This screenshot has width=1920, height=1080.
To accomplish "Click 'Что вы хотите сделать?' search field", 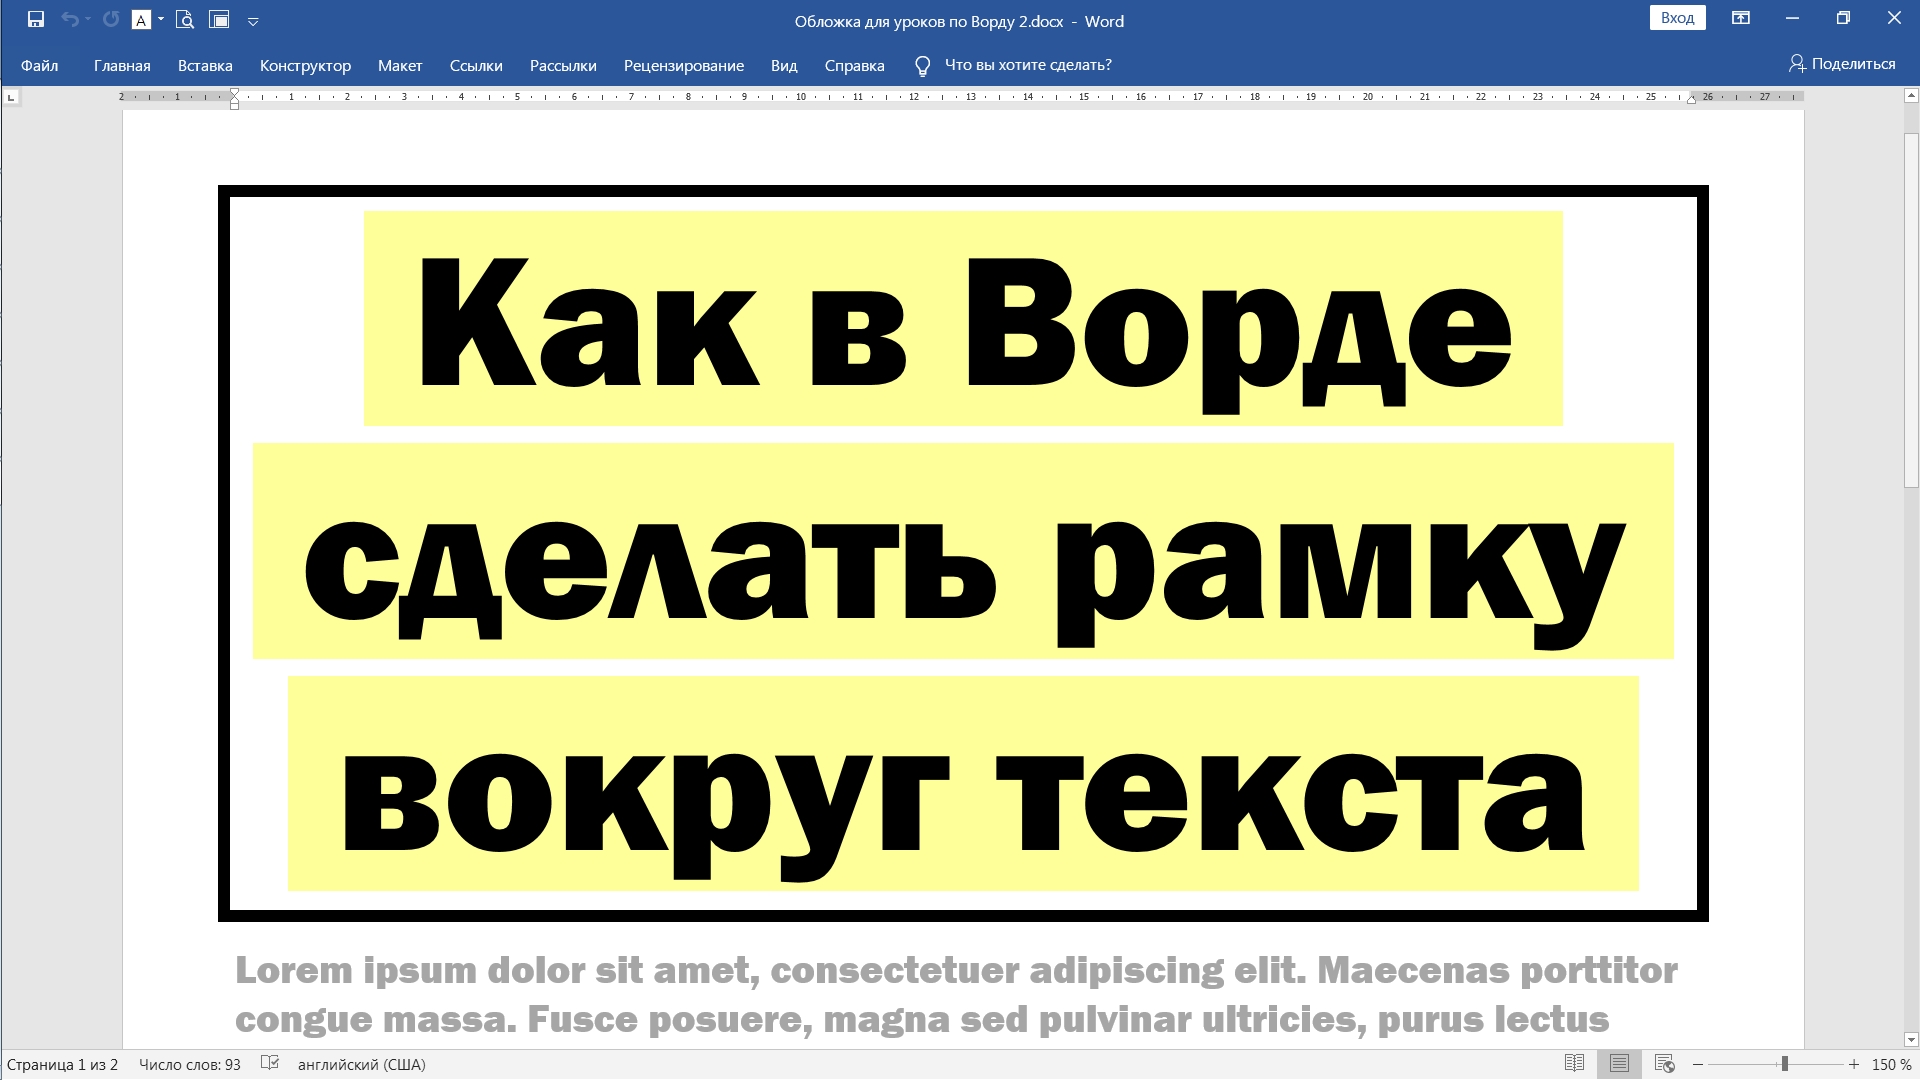I will [1028, 65].
